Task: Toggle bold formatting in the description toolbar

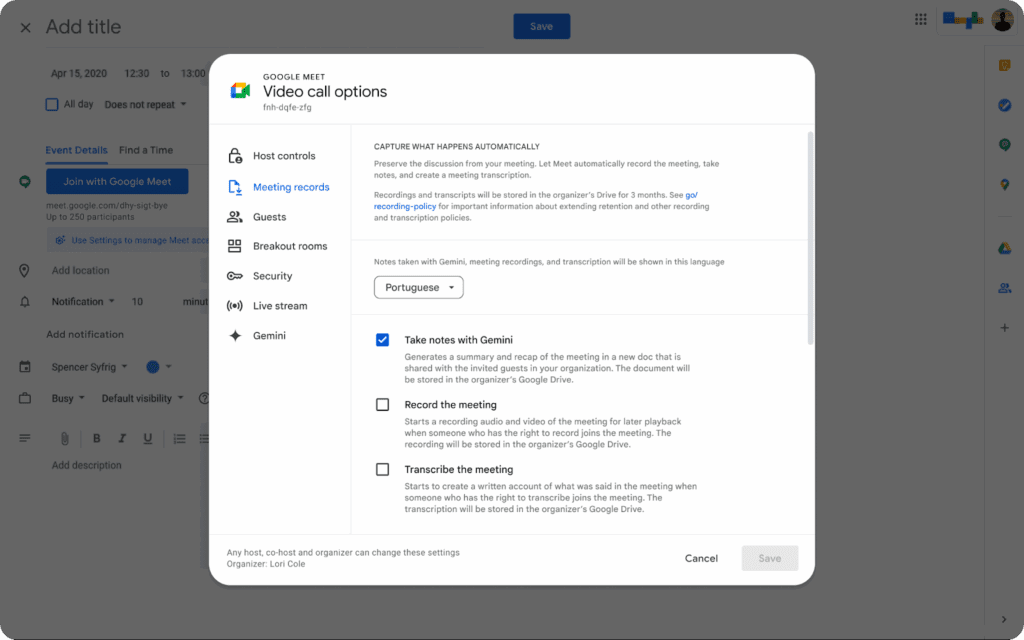Action: 97,439
